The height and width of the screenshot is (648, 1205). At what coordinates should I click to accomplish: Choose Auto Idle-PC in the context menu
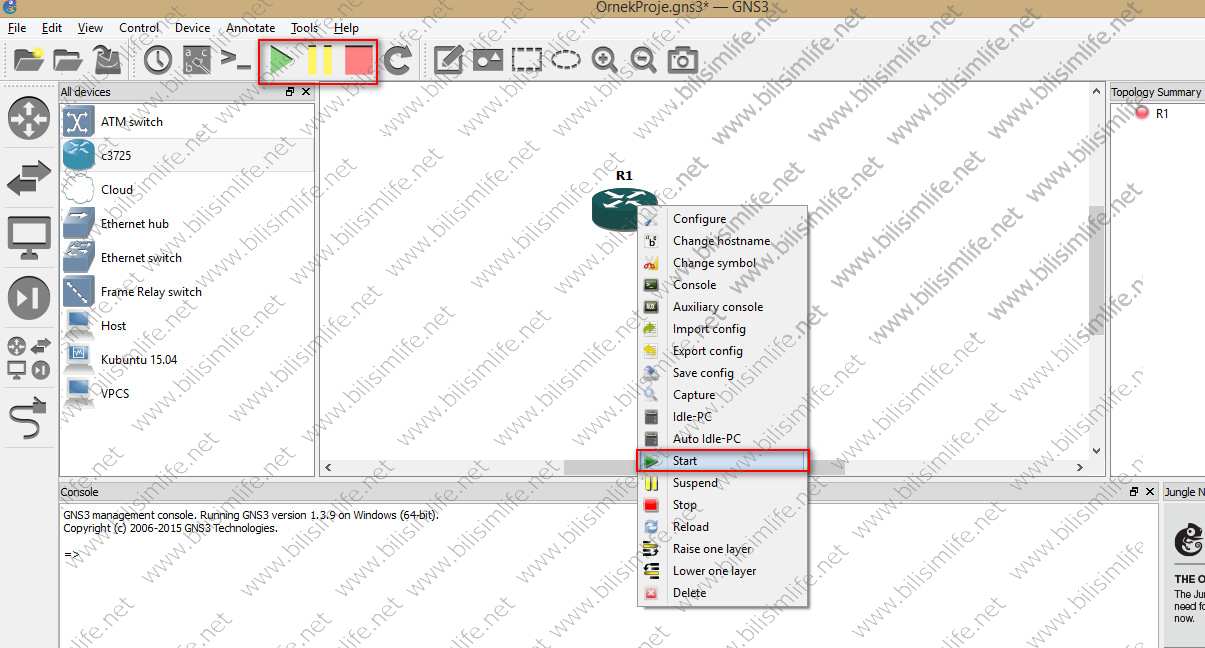tap(722, 439)
